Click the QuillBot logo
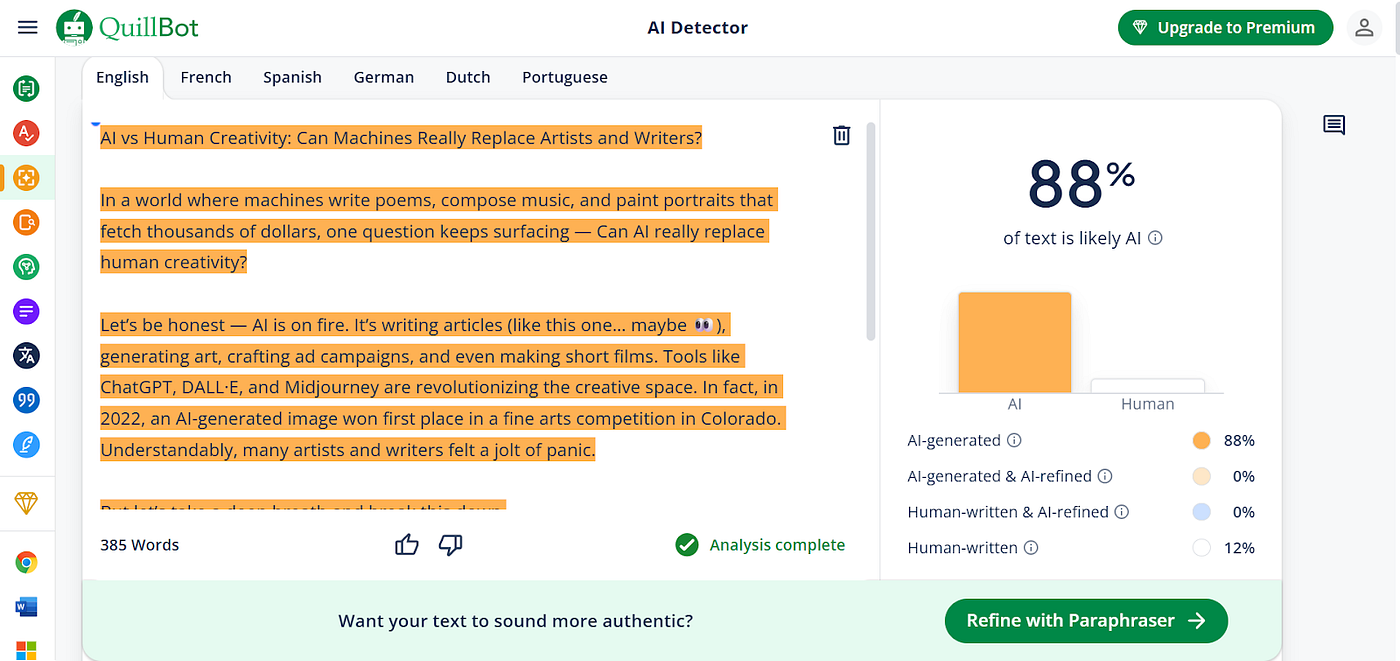This screenshot has height=661, width=1400. [127, 27]
